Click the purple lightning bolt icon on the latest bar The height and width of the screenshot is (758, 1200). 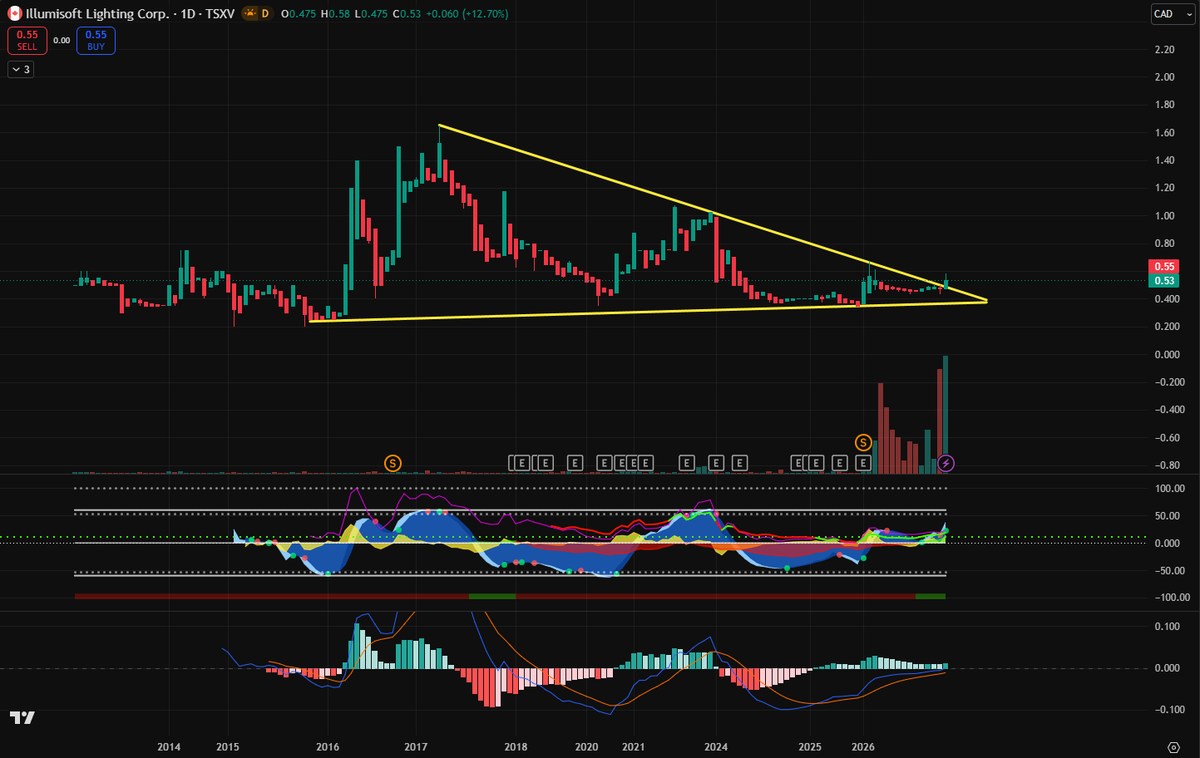click(946, 463)
